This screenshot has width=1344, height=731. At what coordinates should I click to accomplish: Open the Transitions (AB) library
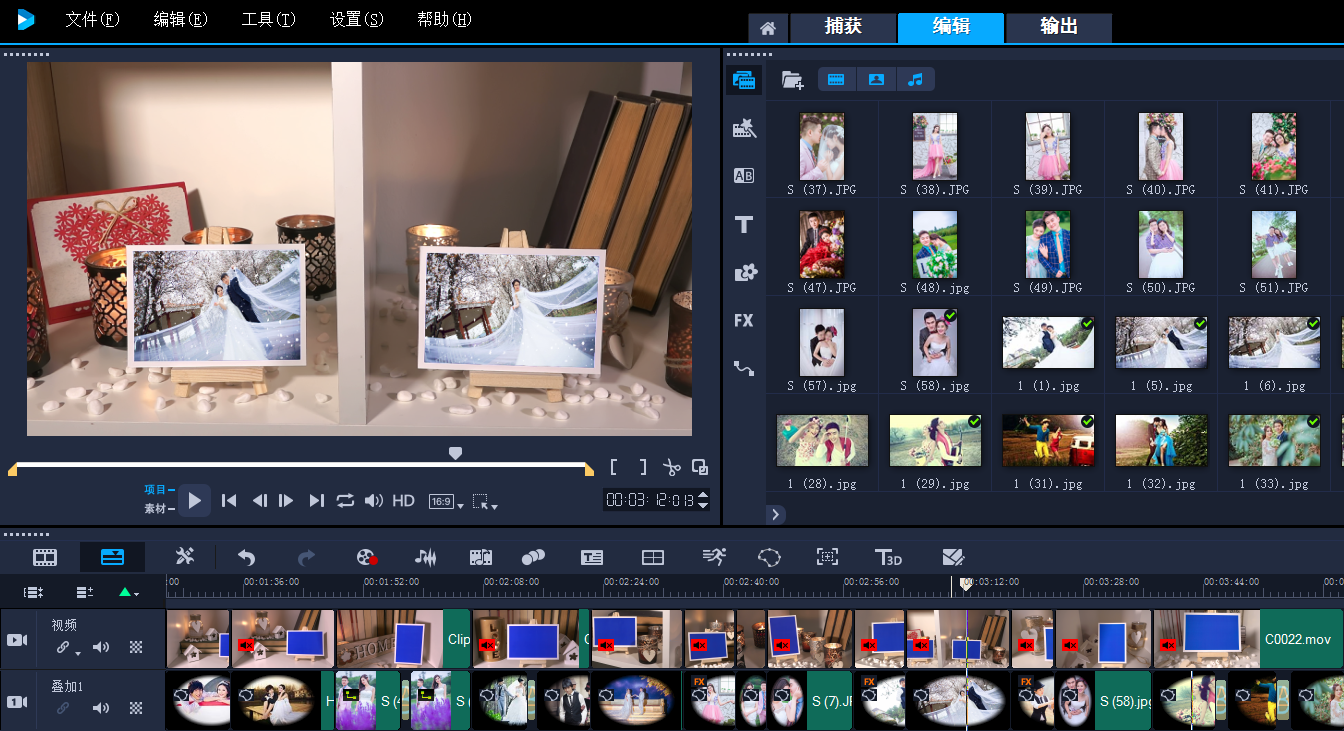pyautogui.click(x=743, y=176)
